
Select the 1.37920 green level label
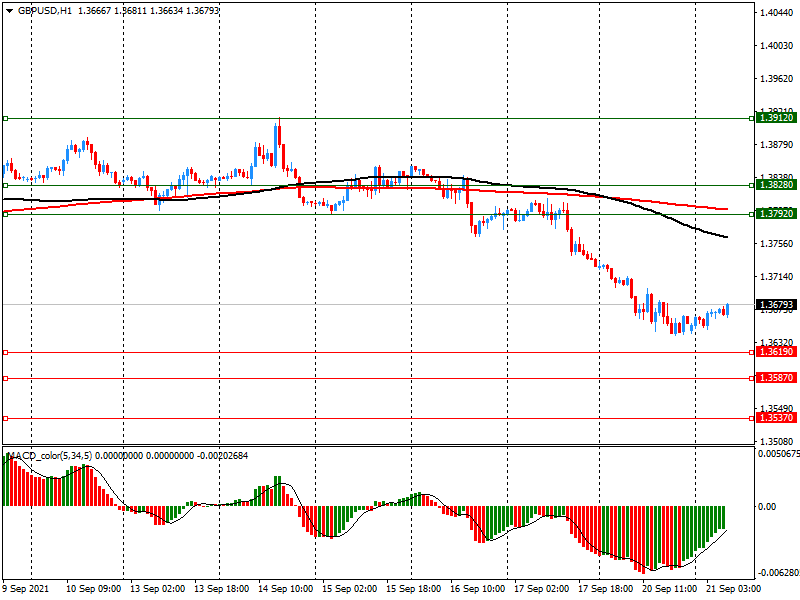[x=776, y=214]
